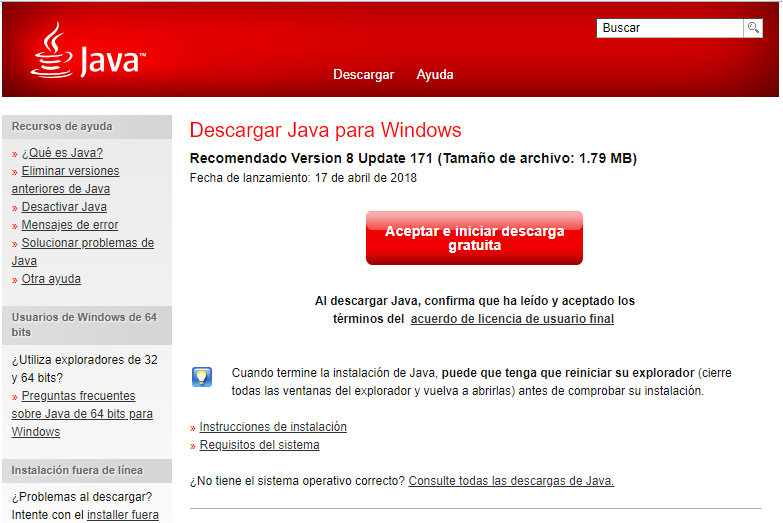783x523 pixels.
Task: Open the Ayuda menu item
Action: click(x=435, y=75)
